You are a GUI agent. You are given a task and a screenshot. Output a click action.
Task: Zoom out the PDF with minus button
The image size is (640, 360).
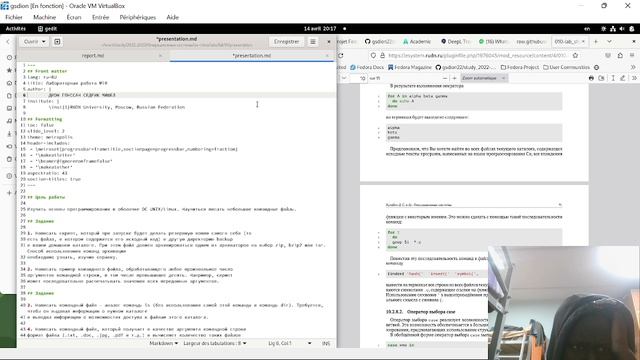[445, 78]
